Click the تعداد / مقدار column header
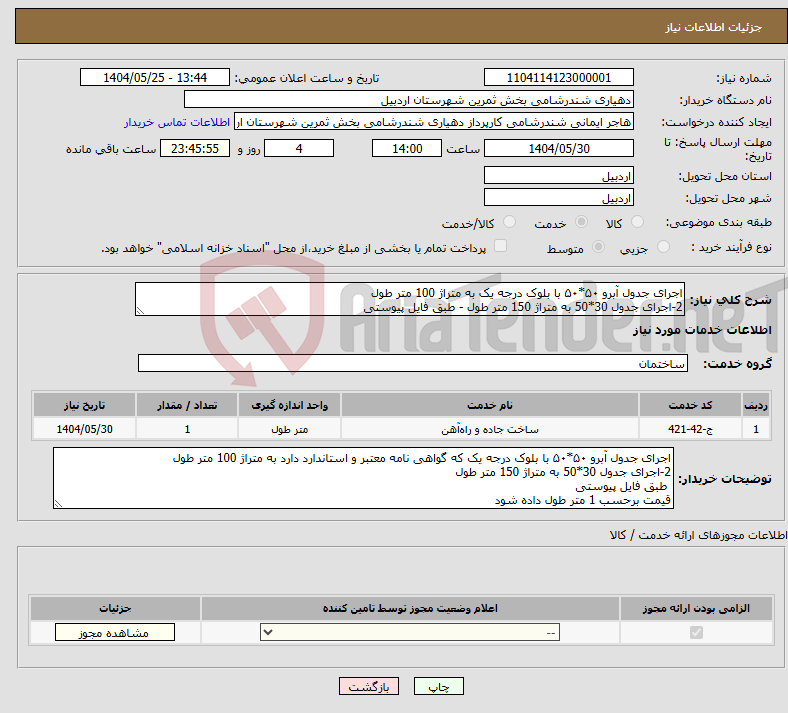The image size is (788, 713). coord(187,405)
